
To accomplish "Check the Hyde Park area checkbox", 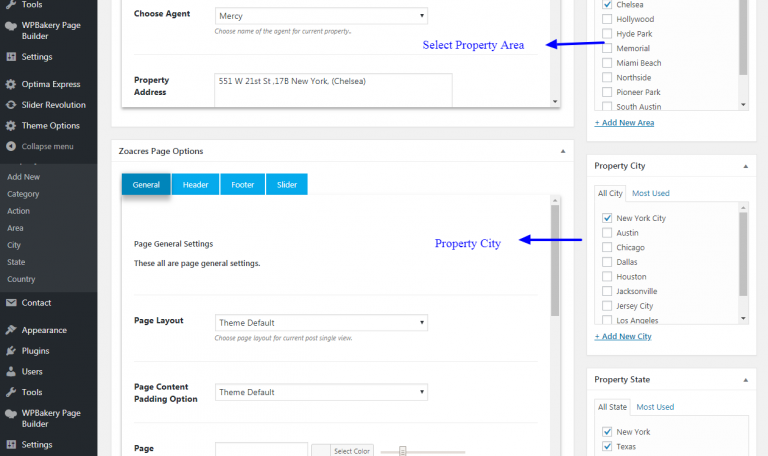I will pos(607,34).
